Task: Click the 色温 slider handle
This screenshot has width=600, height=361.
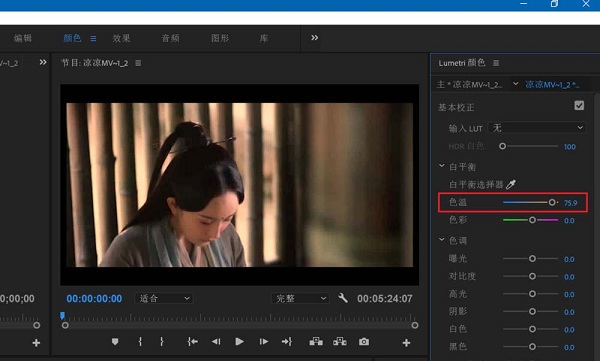Action: point(552,202)
